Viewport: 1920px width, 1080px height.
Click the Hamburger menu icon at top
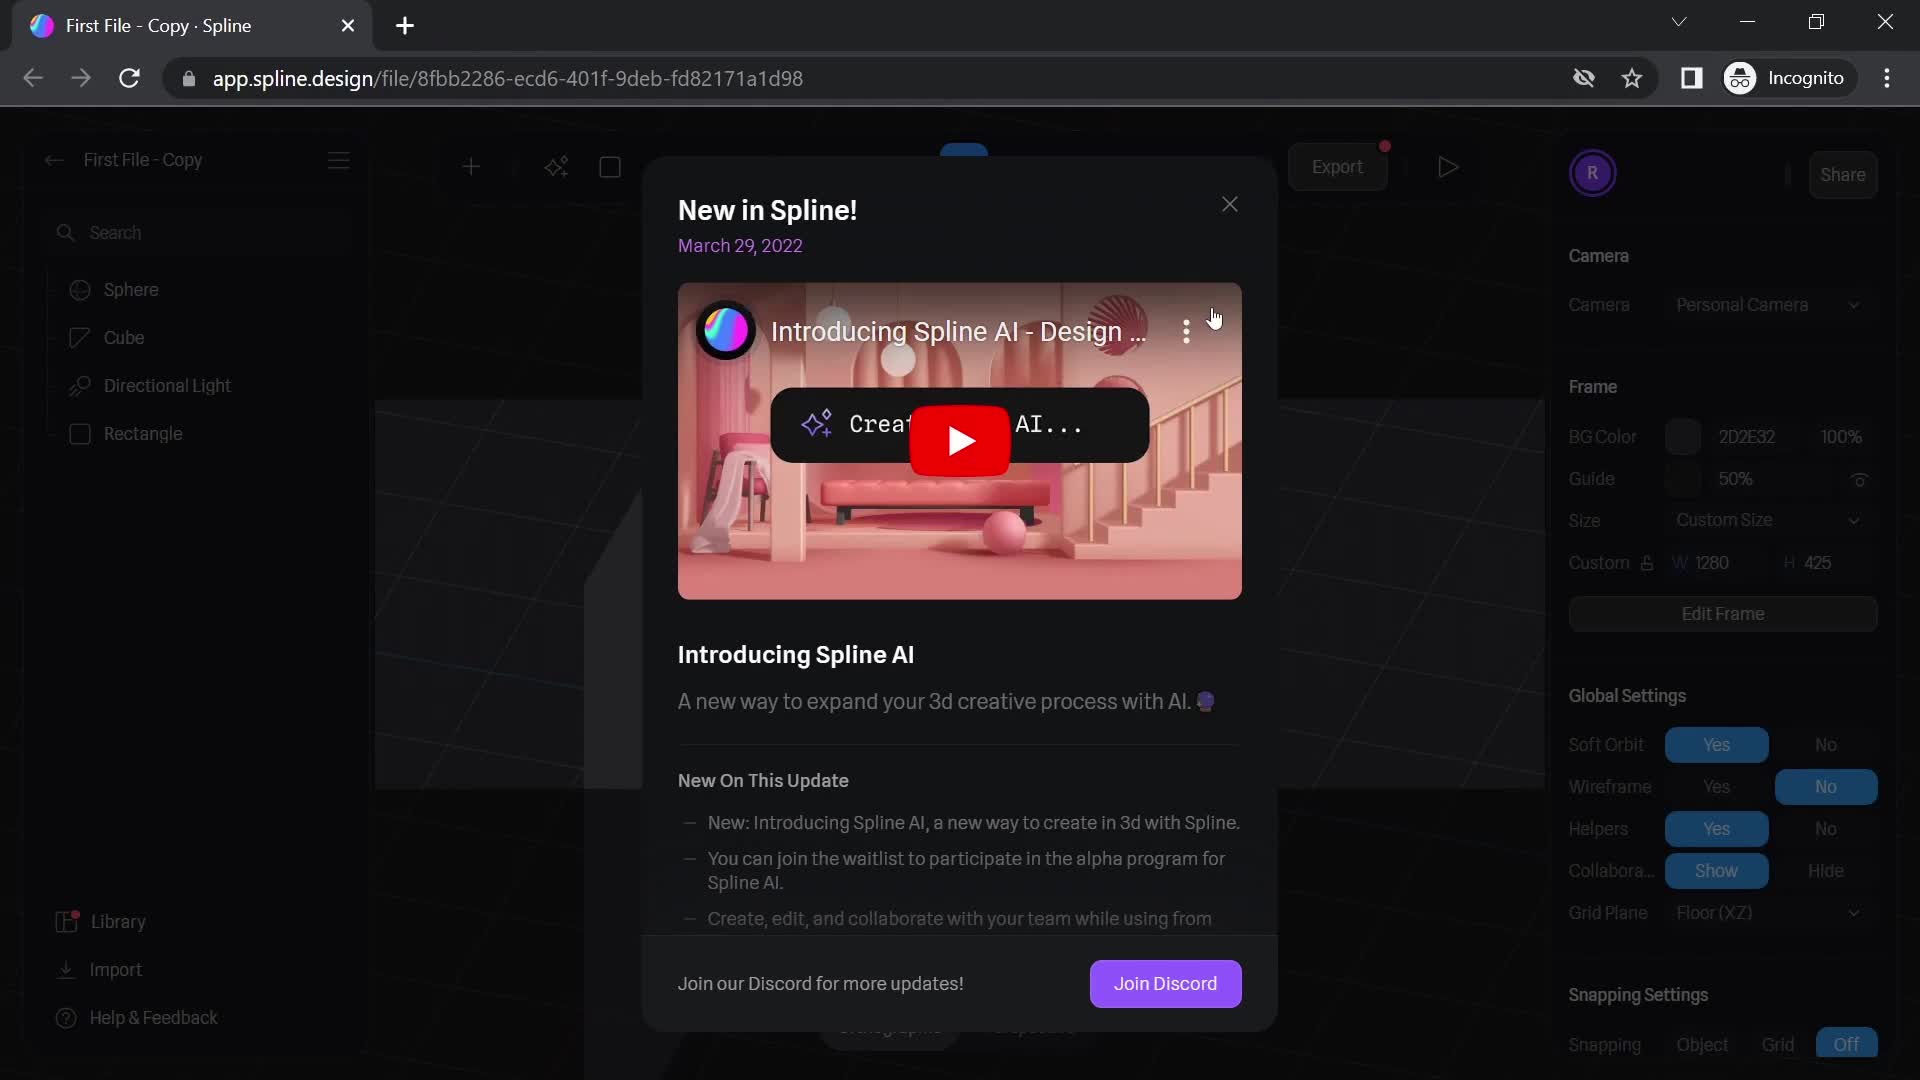(x=339, y=158)
